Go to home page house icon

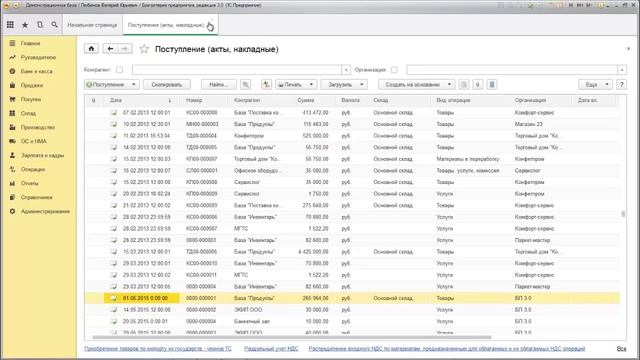[91, 49]
